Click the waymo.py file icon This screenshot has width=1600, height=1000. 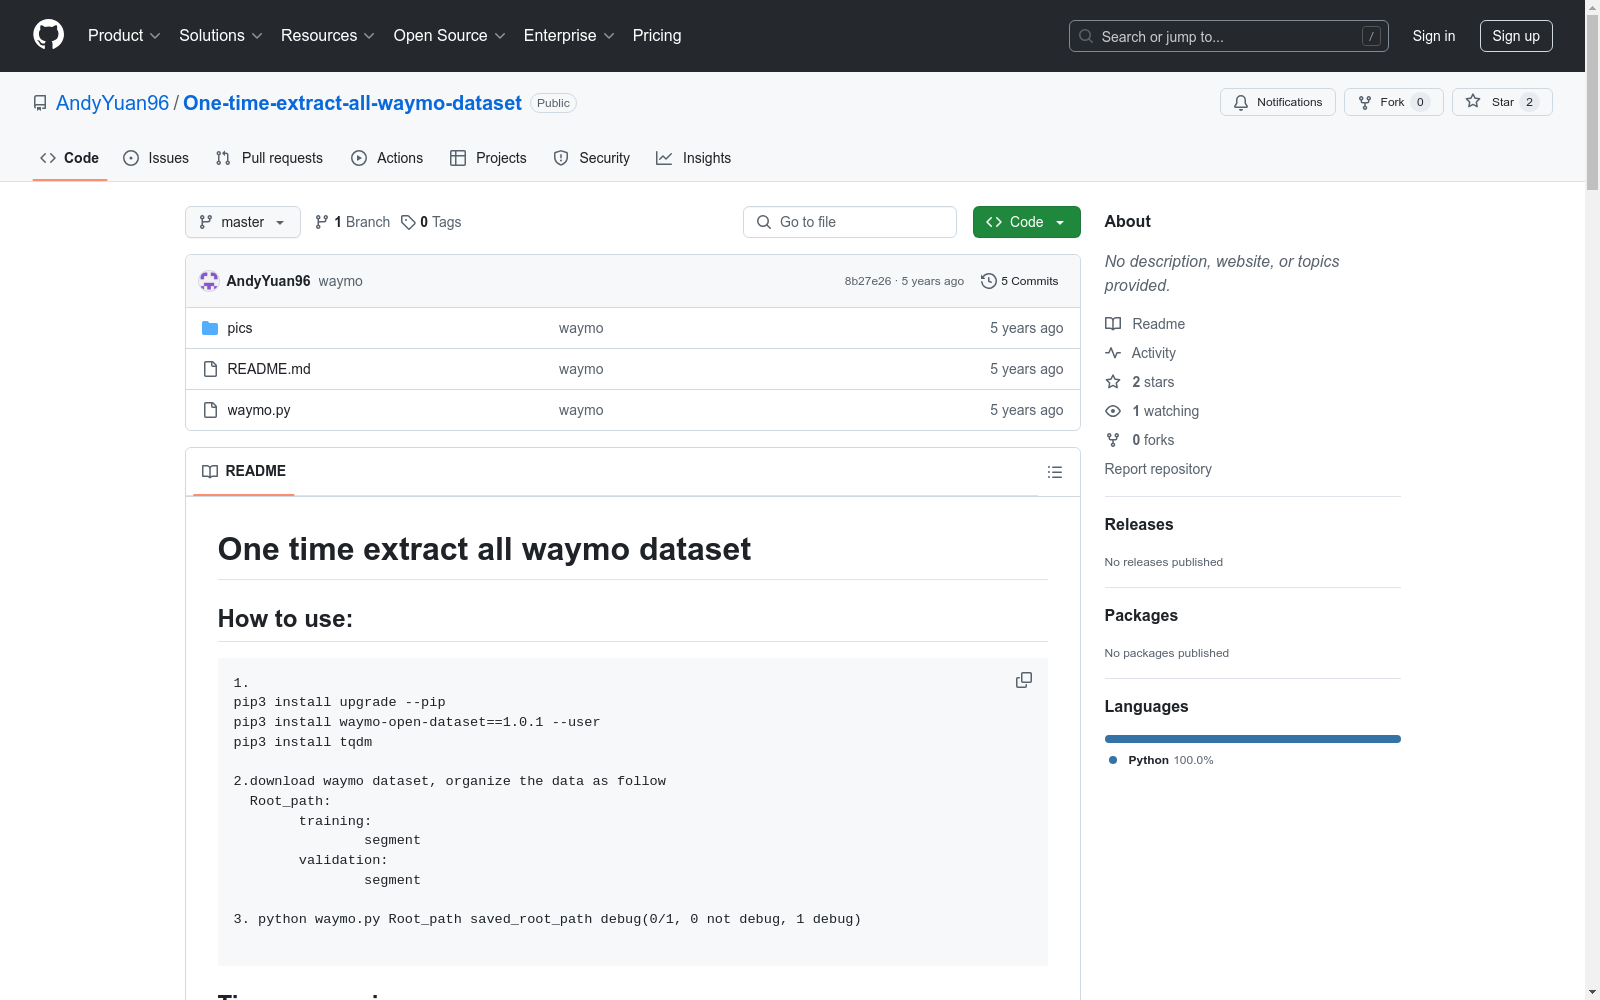pyautogui.click(x=210, y=410)
